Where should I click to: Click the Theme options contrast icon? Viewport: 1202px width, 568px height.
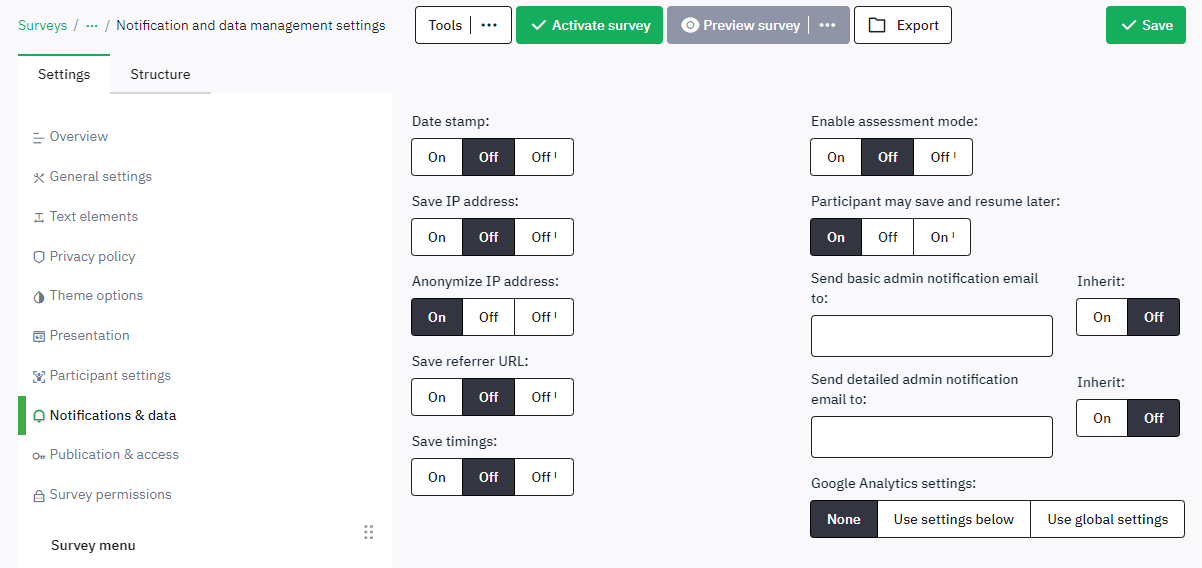coord(39,297)
